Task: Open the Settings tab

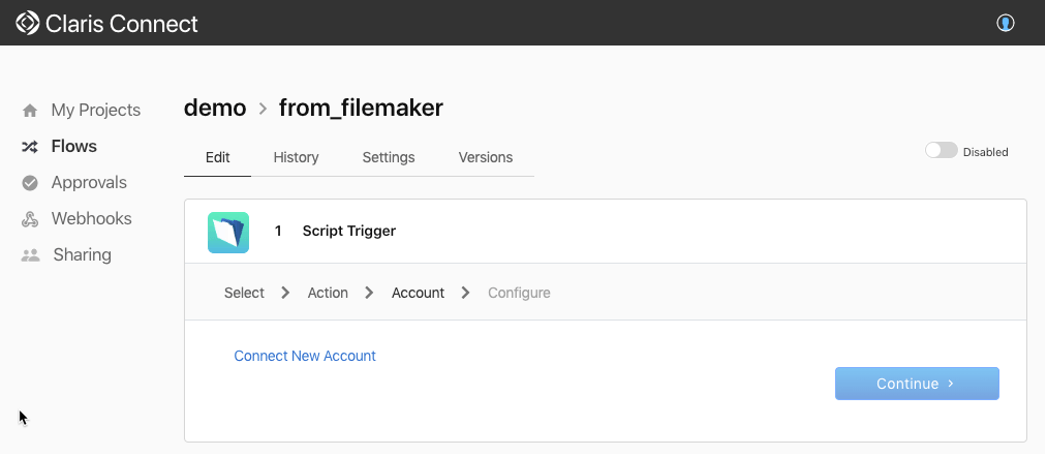Action: click(x=389, y=157)
